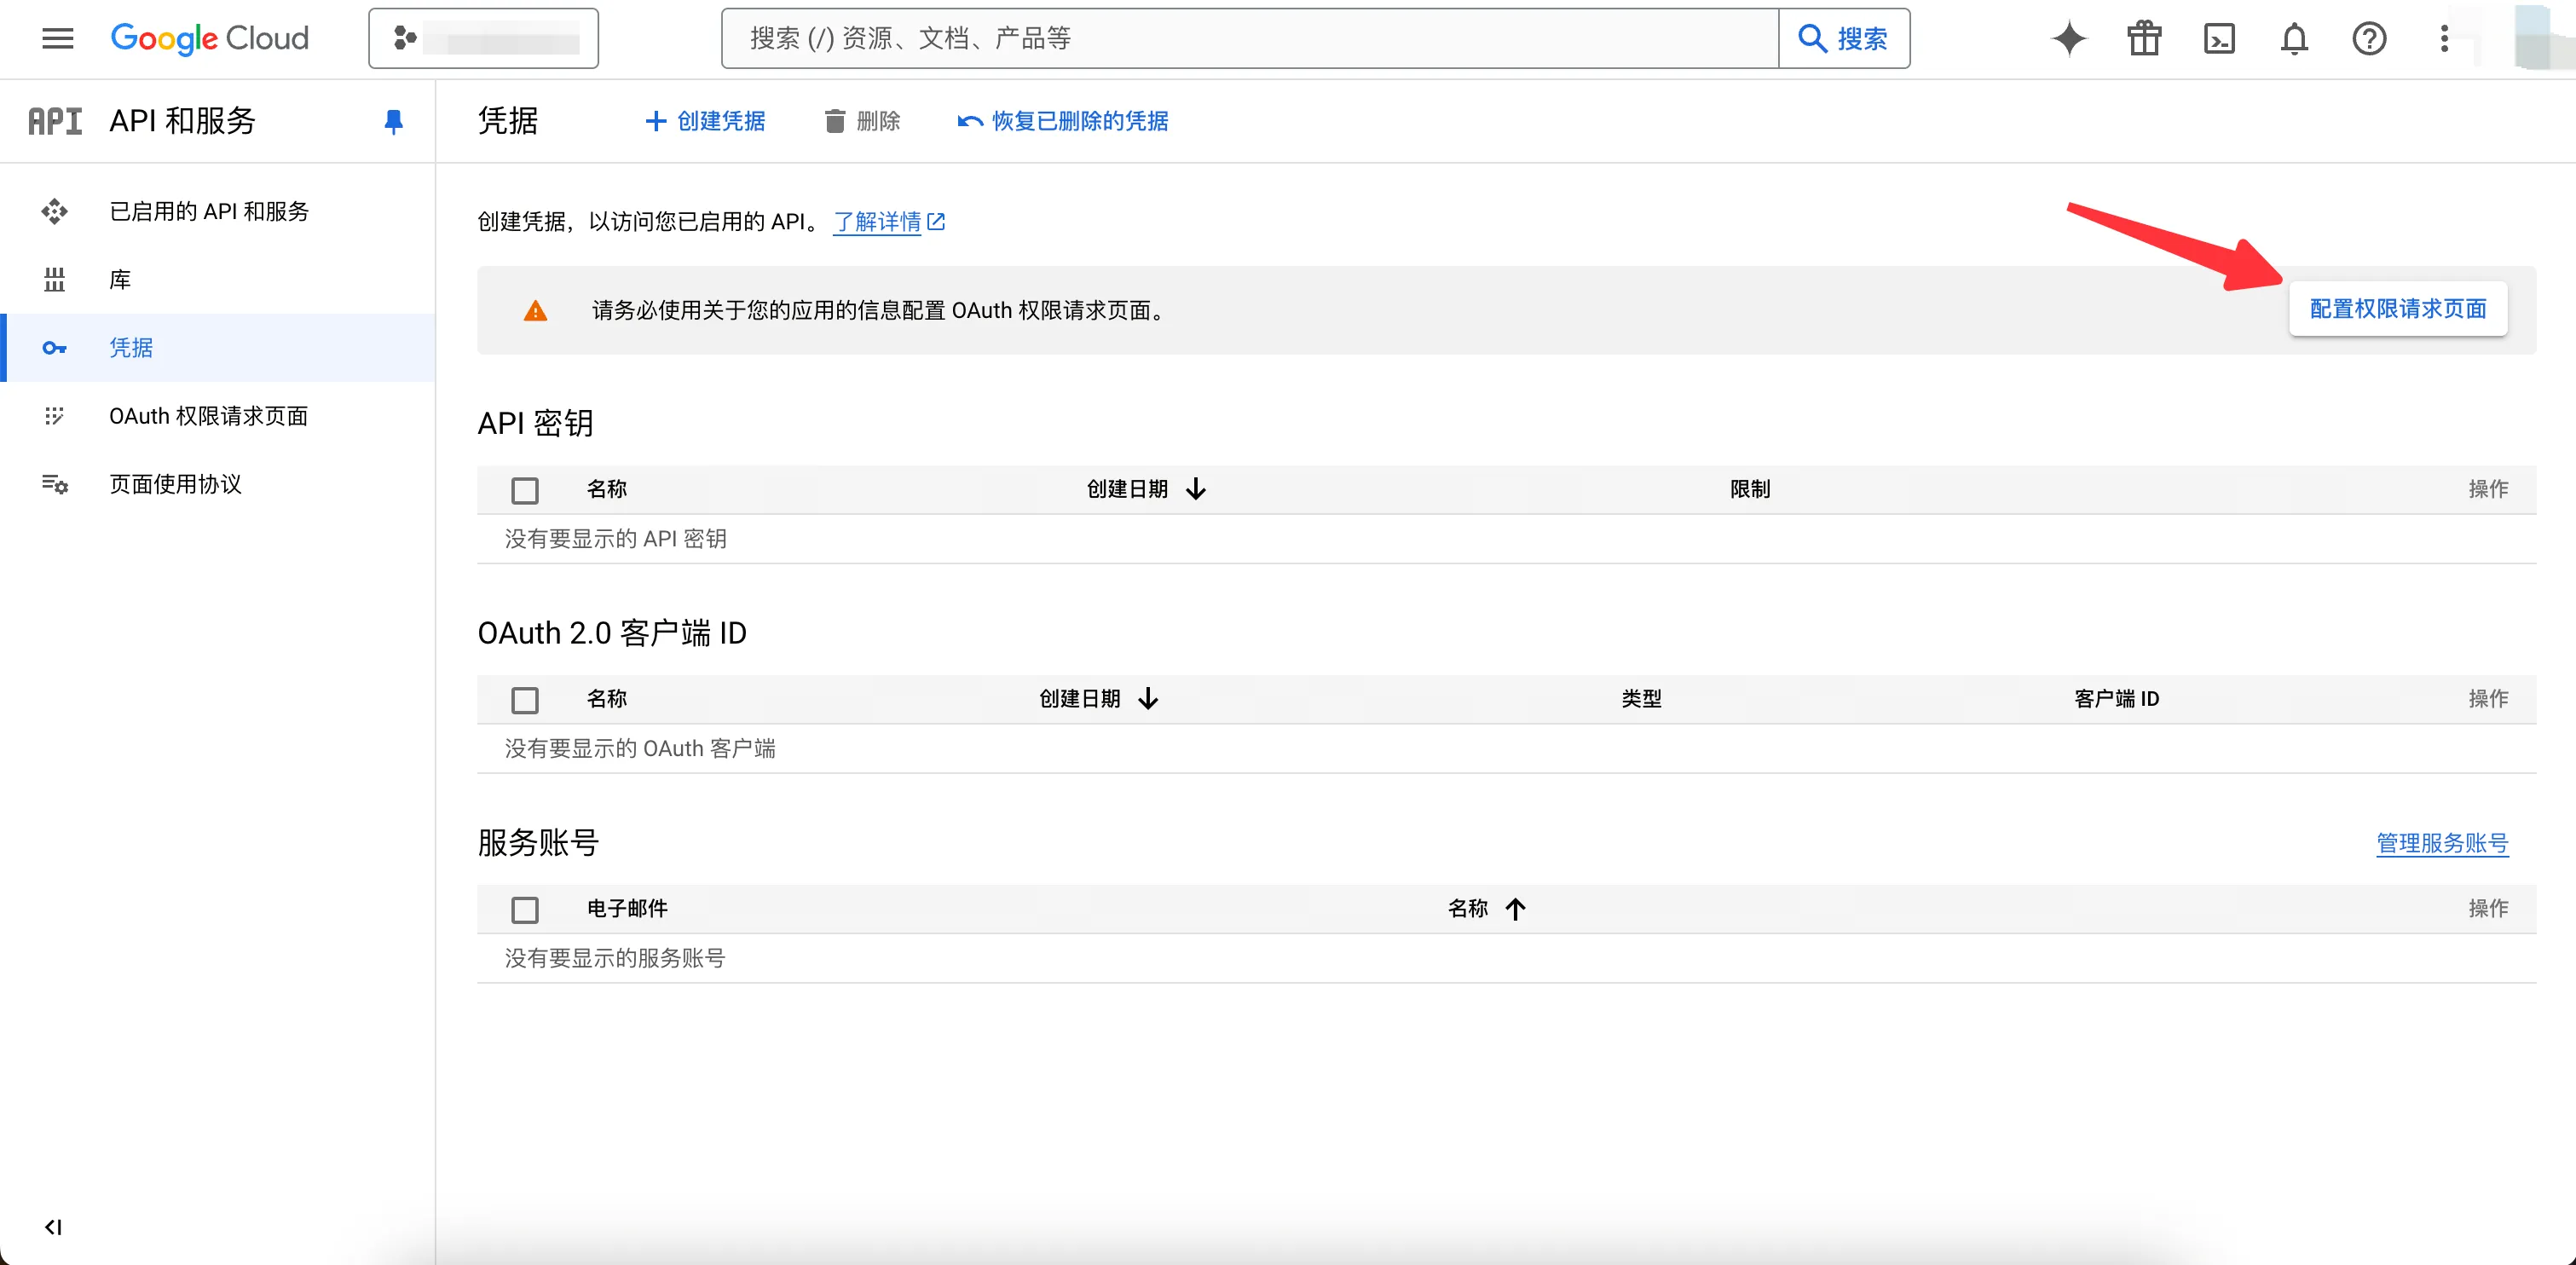The height and width of the screenshot is (1265, 2576).
Task: Check the 服务账号 select-all checkbox
Action: 525,910
